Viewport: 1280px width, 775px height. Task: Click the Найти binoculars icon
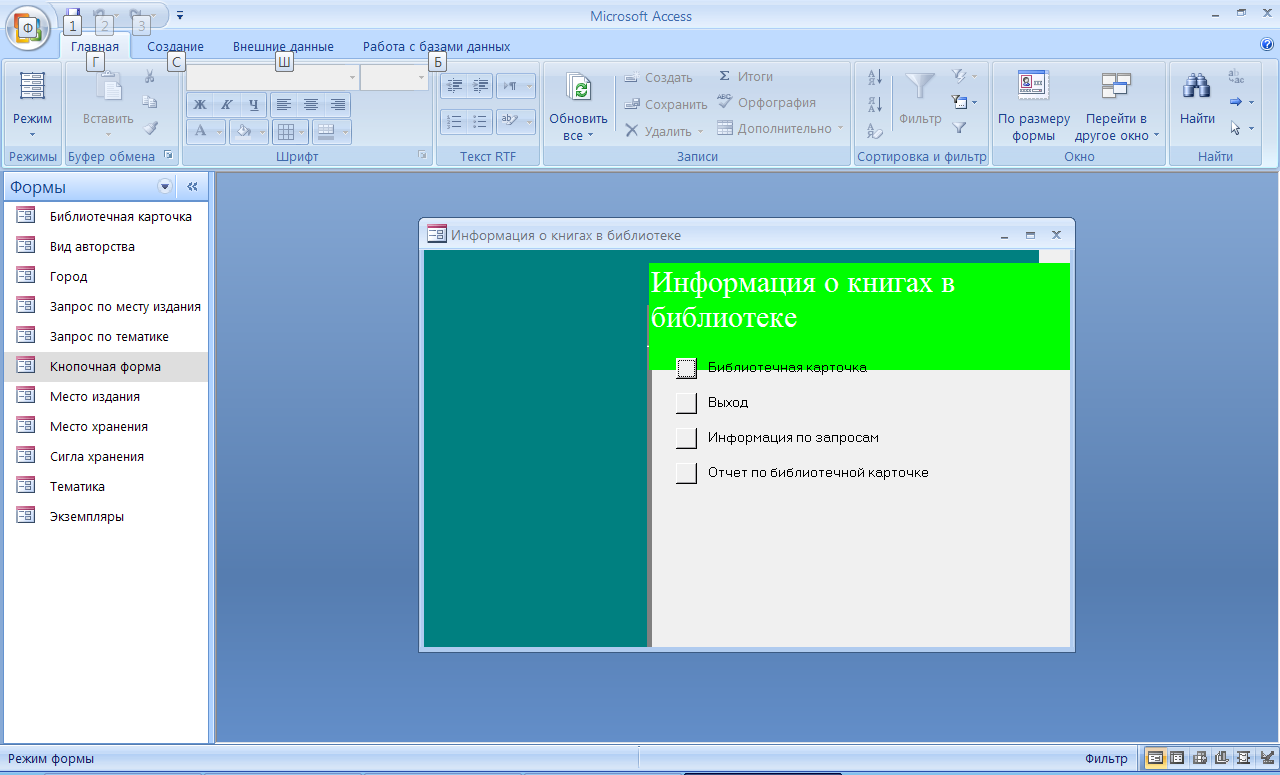click(x=1196, y=88)
